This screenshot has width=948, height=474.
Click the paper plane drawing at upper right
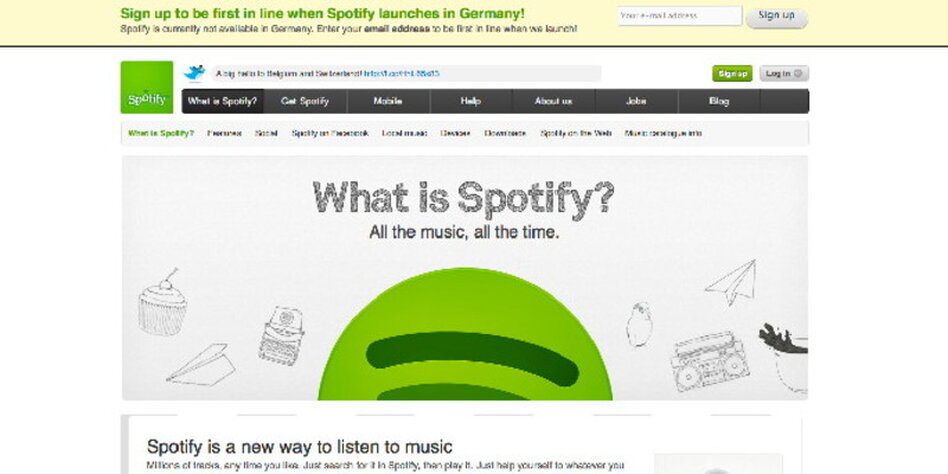click(732, 282)
